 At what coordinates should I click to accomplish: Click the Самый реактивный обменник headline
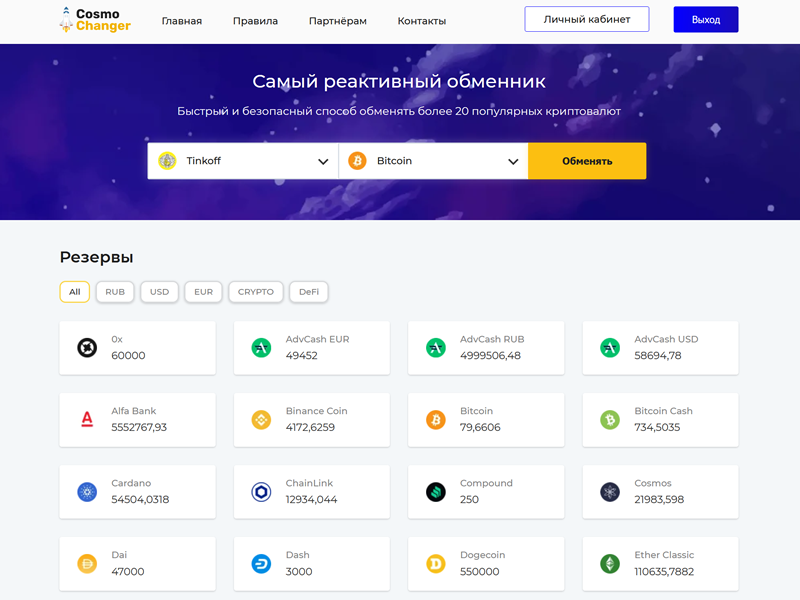[x=399, y=81]
